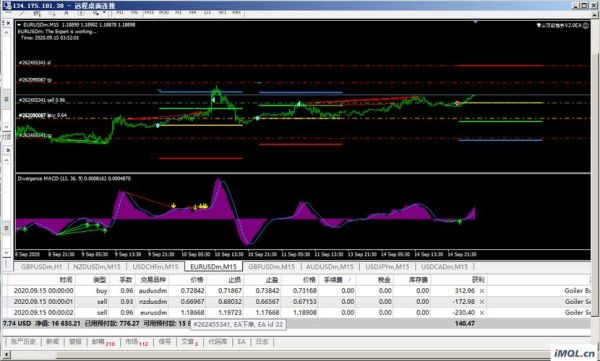Expand the EURUSDm,M15 chart title arrow
The image size is (600, 361).
19,25
